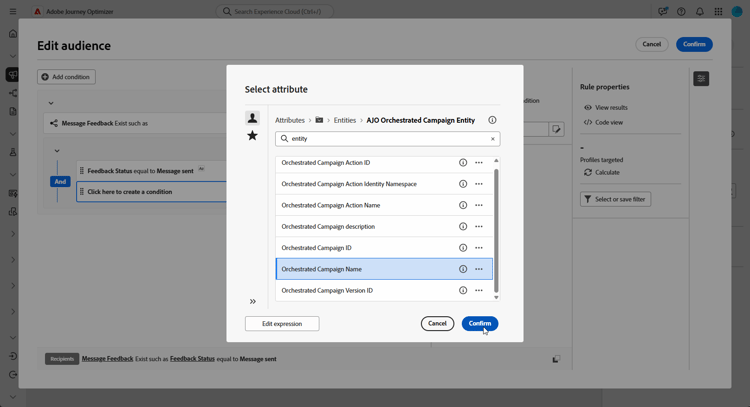Select Orchestrated Campaign Action Name attribute

(384, 205)
